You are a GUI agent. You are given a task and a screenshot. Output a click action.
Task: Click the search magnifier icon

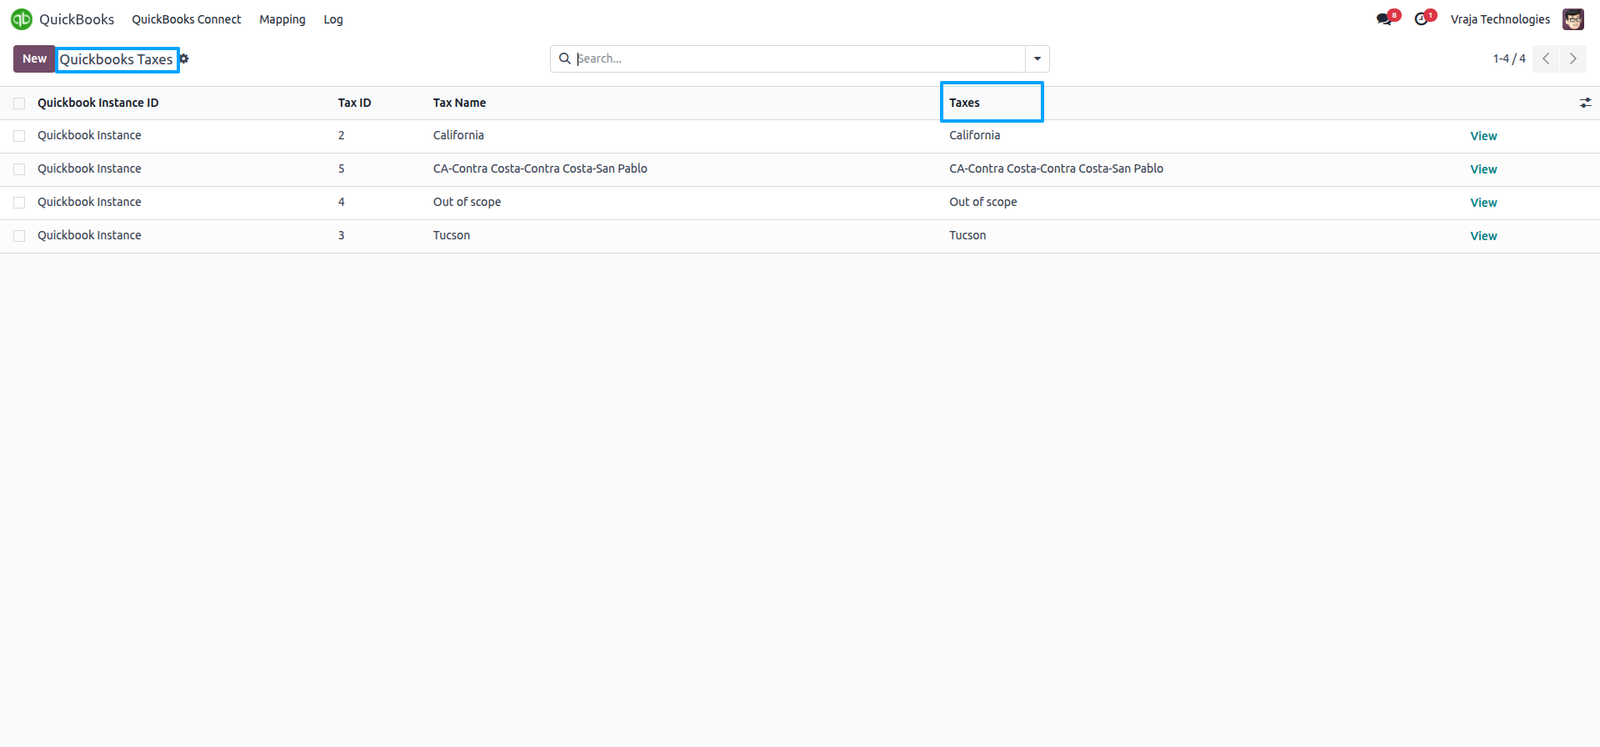coord(564,59)
